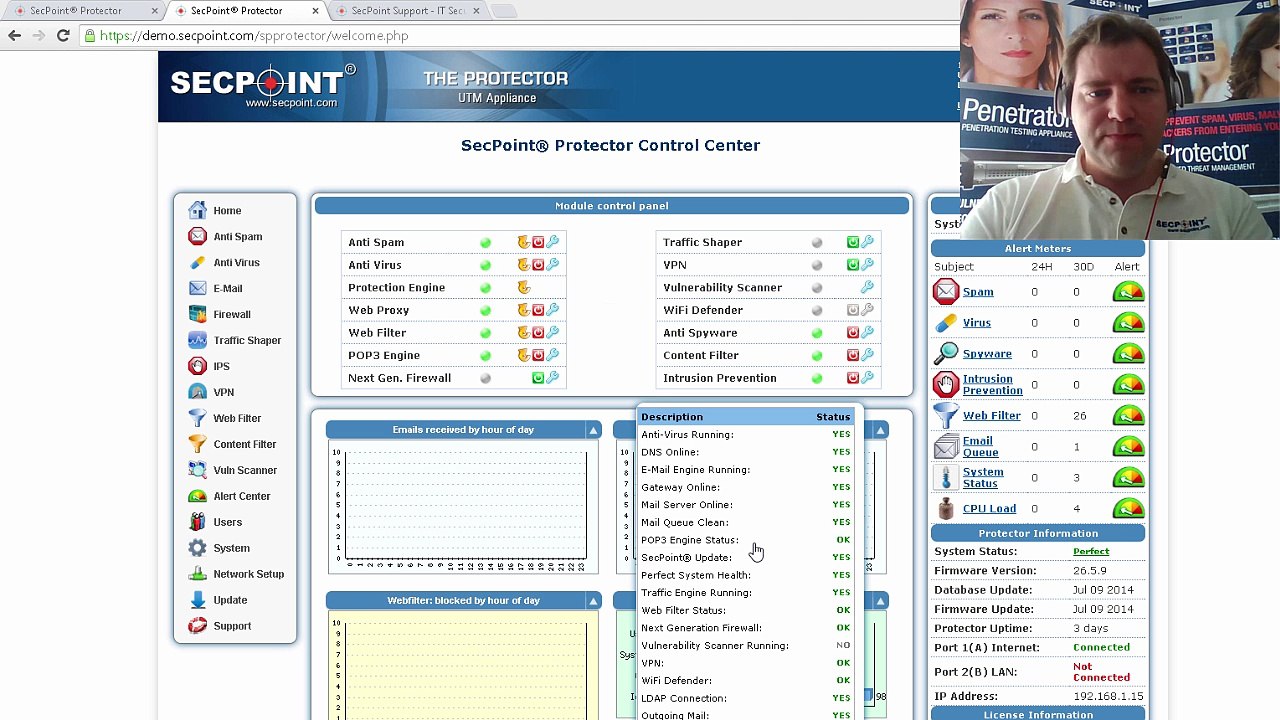Click the Module control panel header
The width and height of the screenshot is (1280, 720).
[612, 206]
